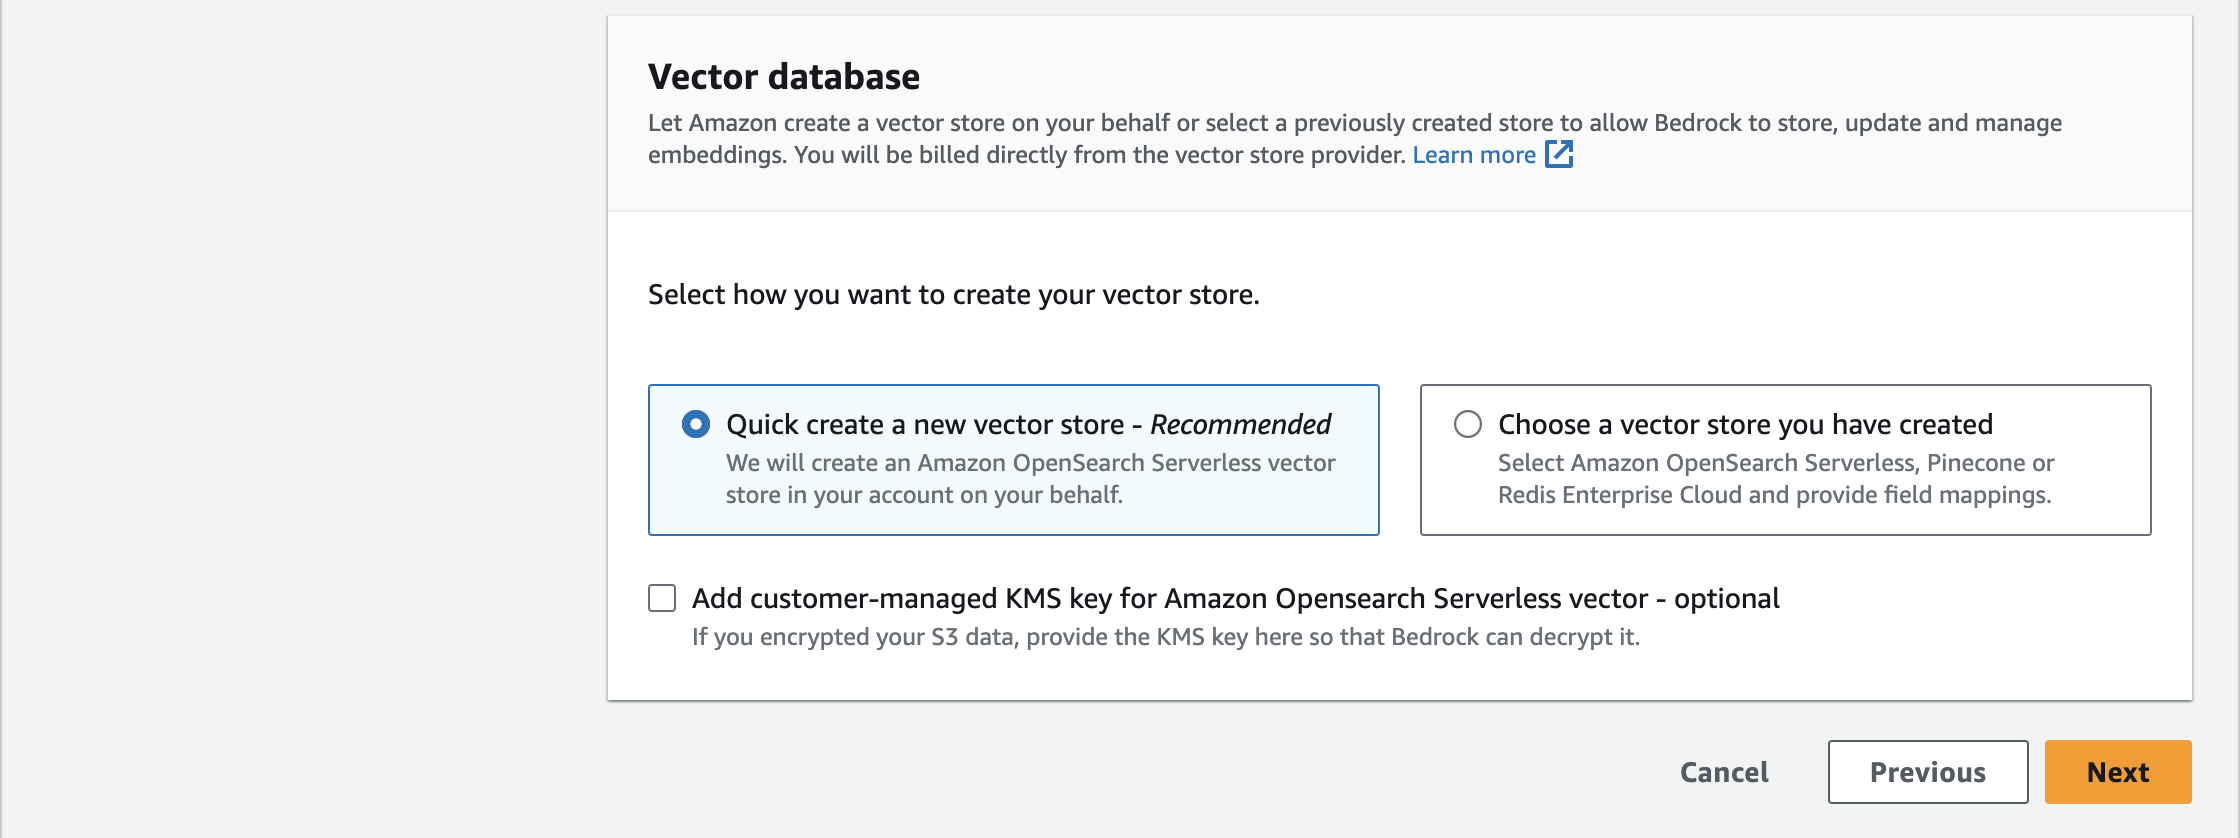
Task: Click the word 'optional' in the KMS label
Action: click(x=1727, y=598)
